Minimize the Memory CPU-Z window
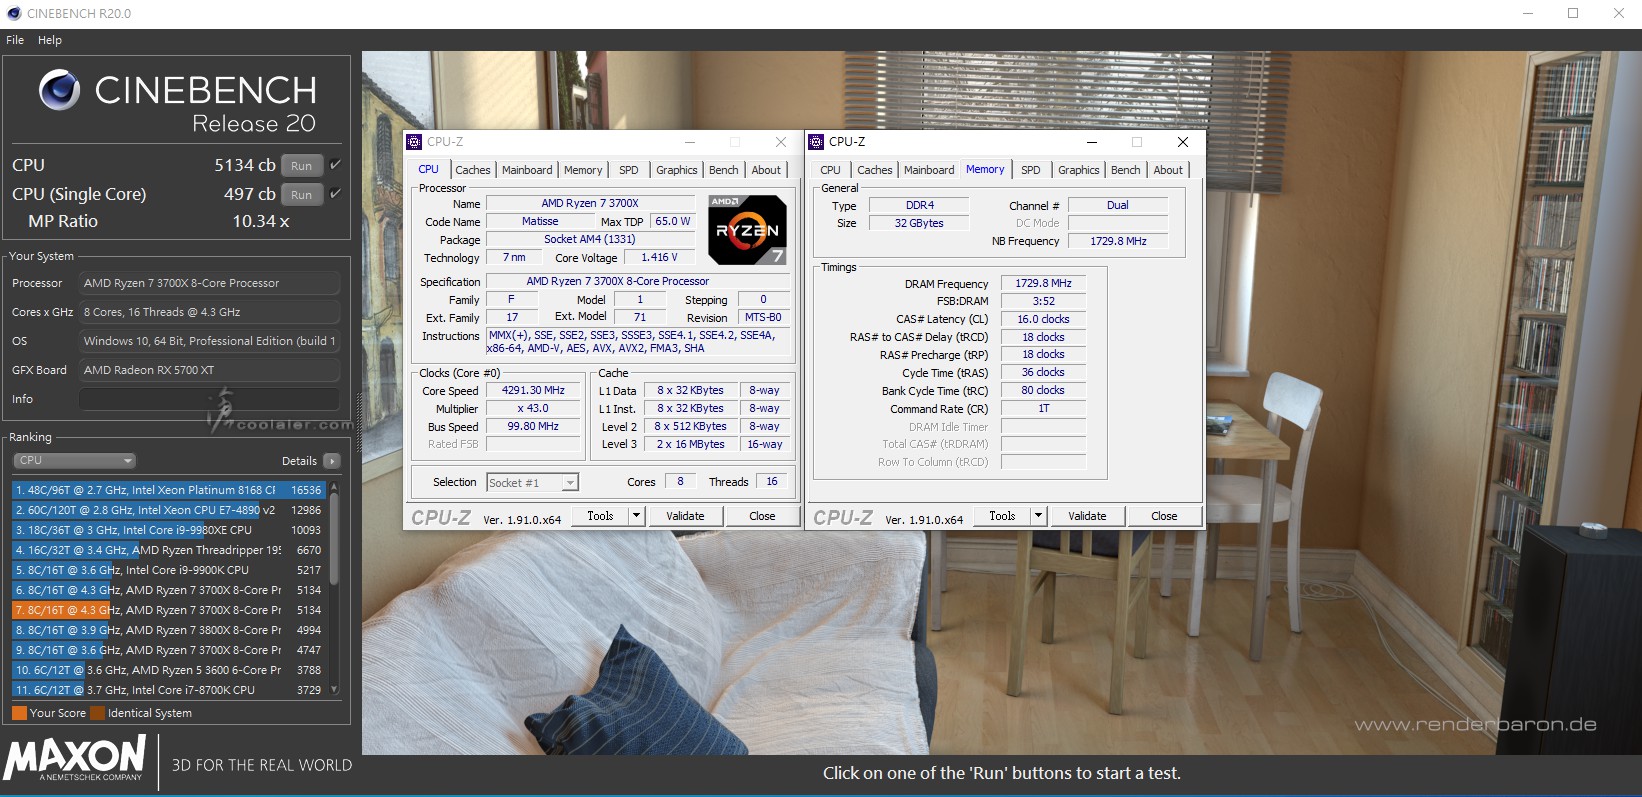 [1092, 142]
